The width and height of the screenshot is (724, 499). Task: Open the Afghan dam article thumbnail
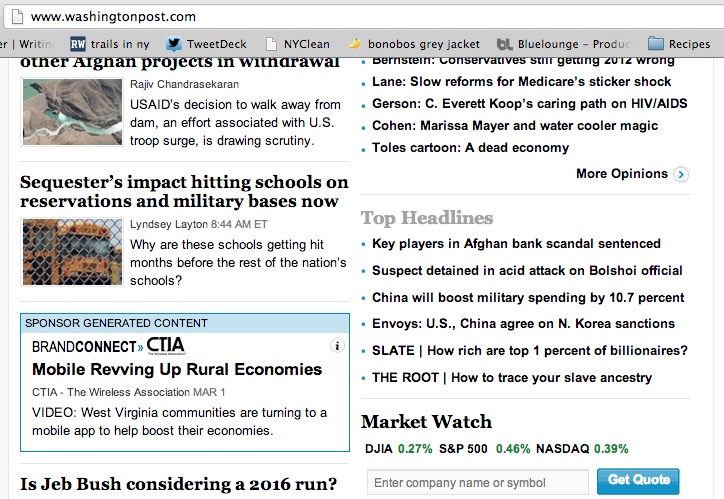pyautogui.click(x=72, y=113)
